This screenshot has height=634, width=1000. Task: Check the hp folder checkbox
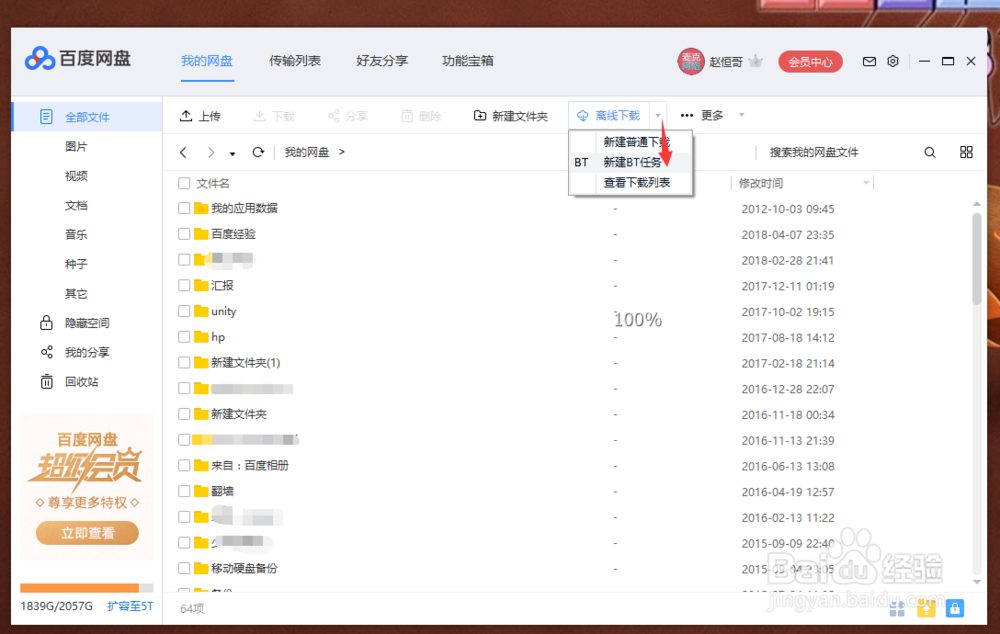(184, 337)
